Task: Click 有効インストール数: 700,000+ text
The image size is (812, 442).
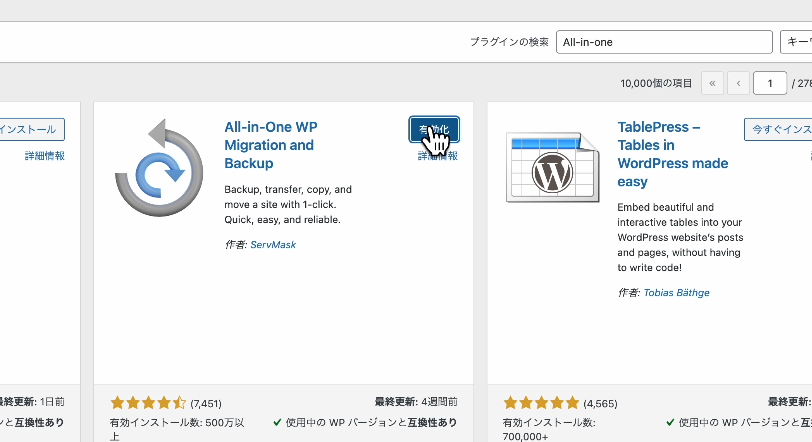Action: tap(549, 430)
